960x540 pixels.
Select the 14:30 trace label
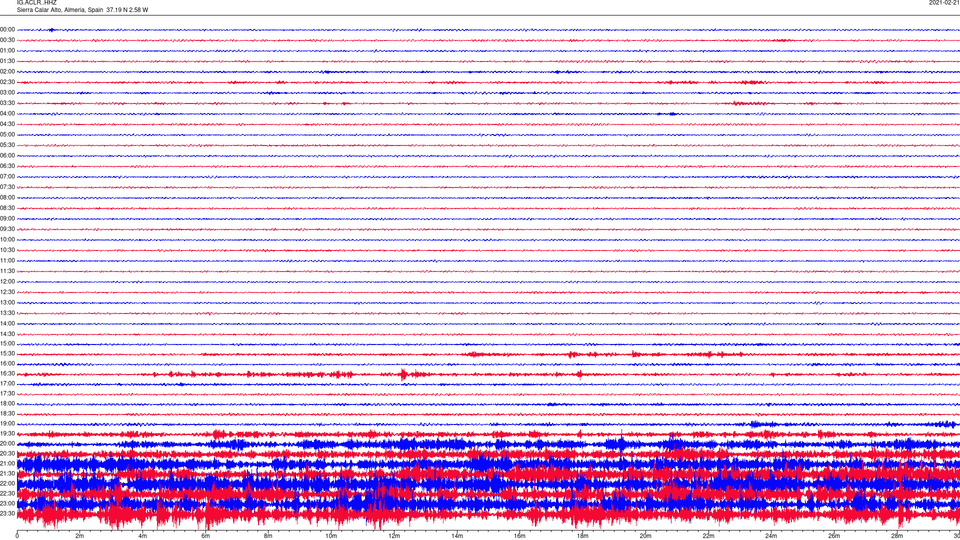click(7, 334)
